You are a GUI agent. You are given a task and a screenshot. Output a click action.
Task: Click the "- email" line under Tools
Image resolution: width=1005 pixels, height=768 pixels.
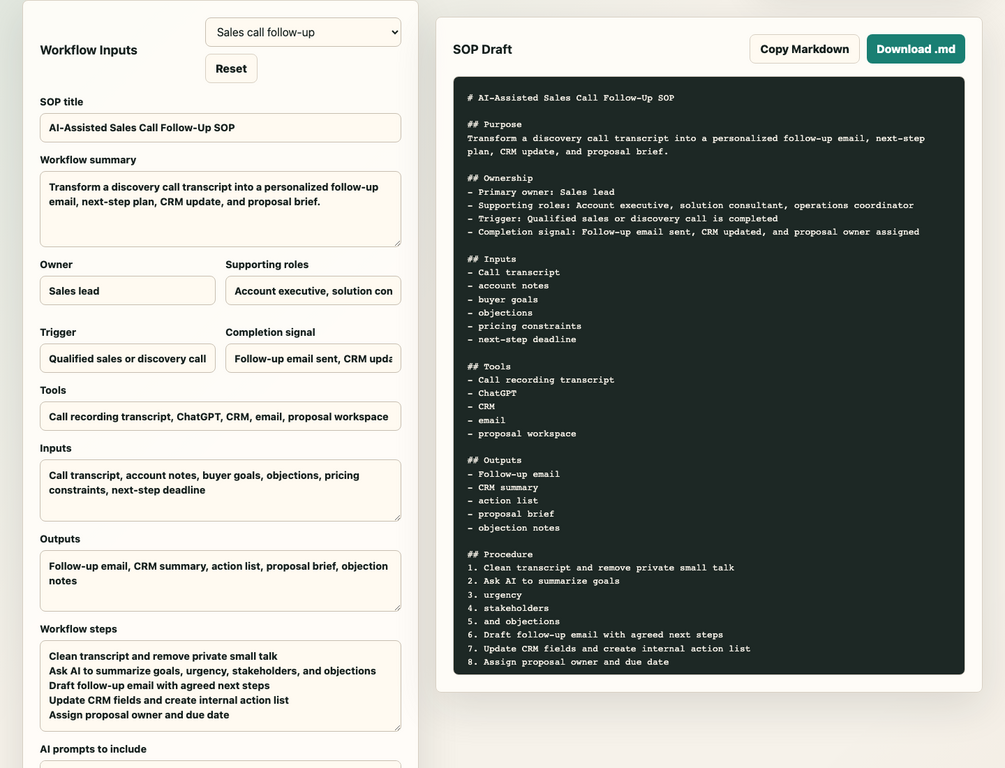[486, 421]
